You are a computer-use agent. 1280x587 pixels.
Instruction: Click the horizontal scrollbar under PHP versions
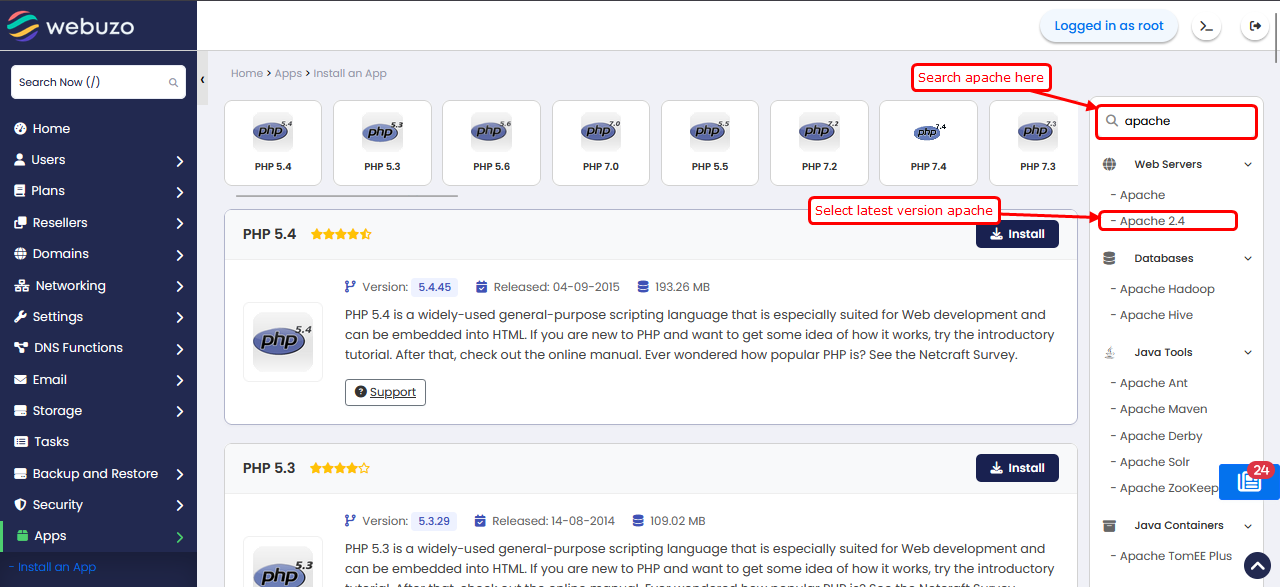click(x=341, y=196)
